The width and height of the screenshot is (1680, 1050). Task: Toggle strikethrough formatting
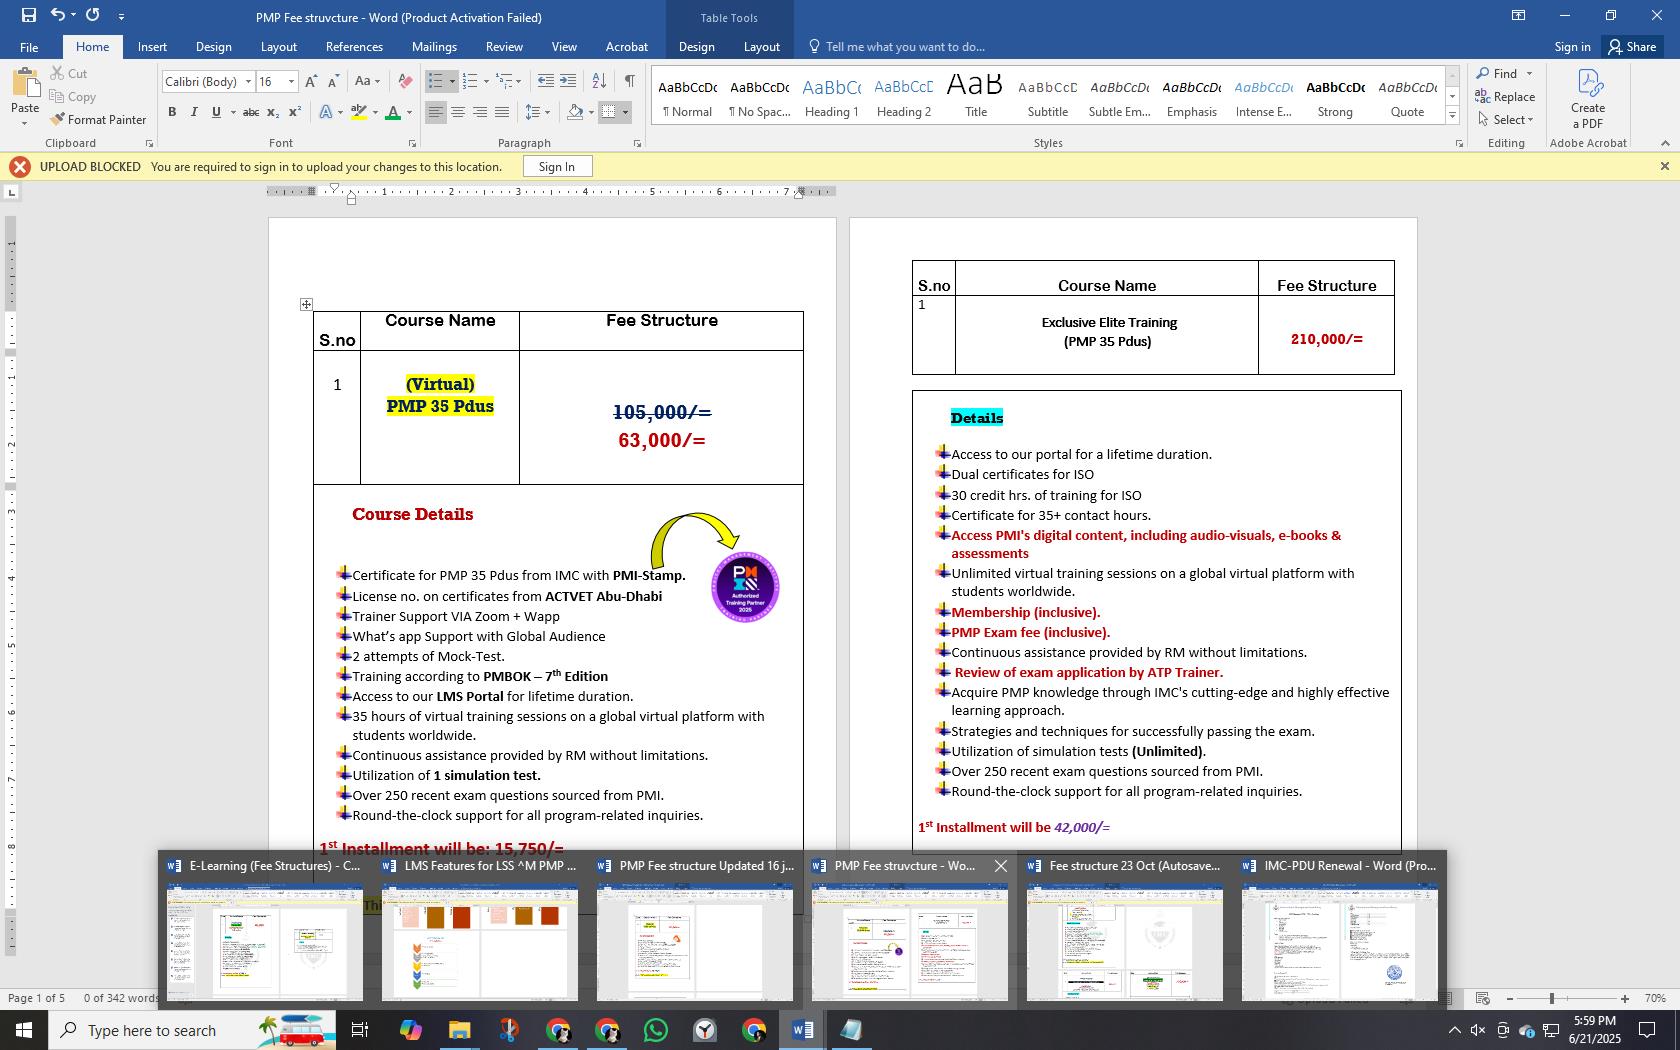tap(251, 112)
